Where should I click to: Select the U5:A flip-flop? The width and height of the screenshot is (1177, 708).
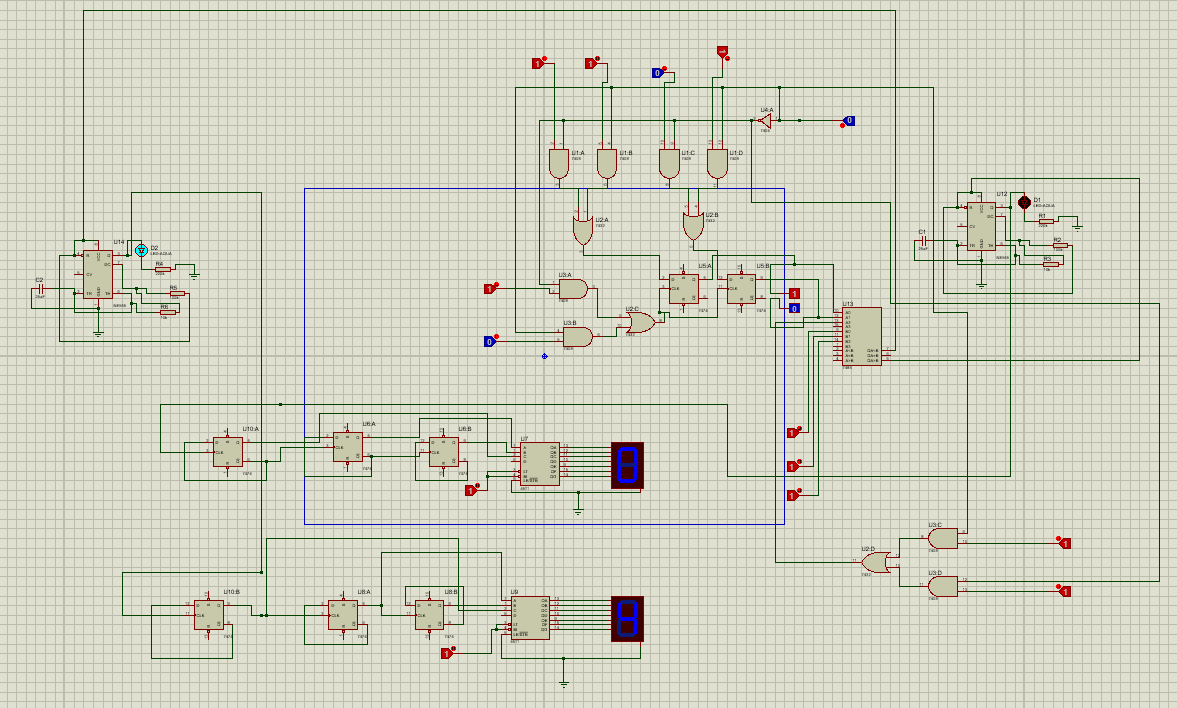tap(682, 290)
